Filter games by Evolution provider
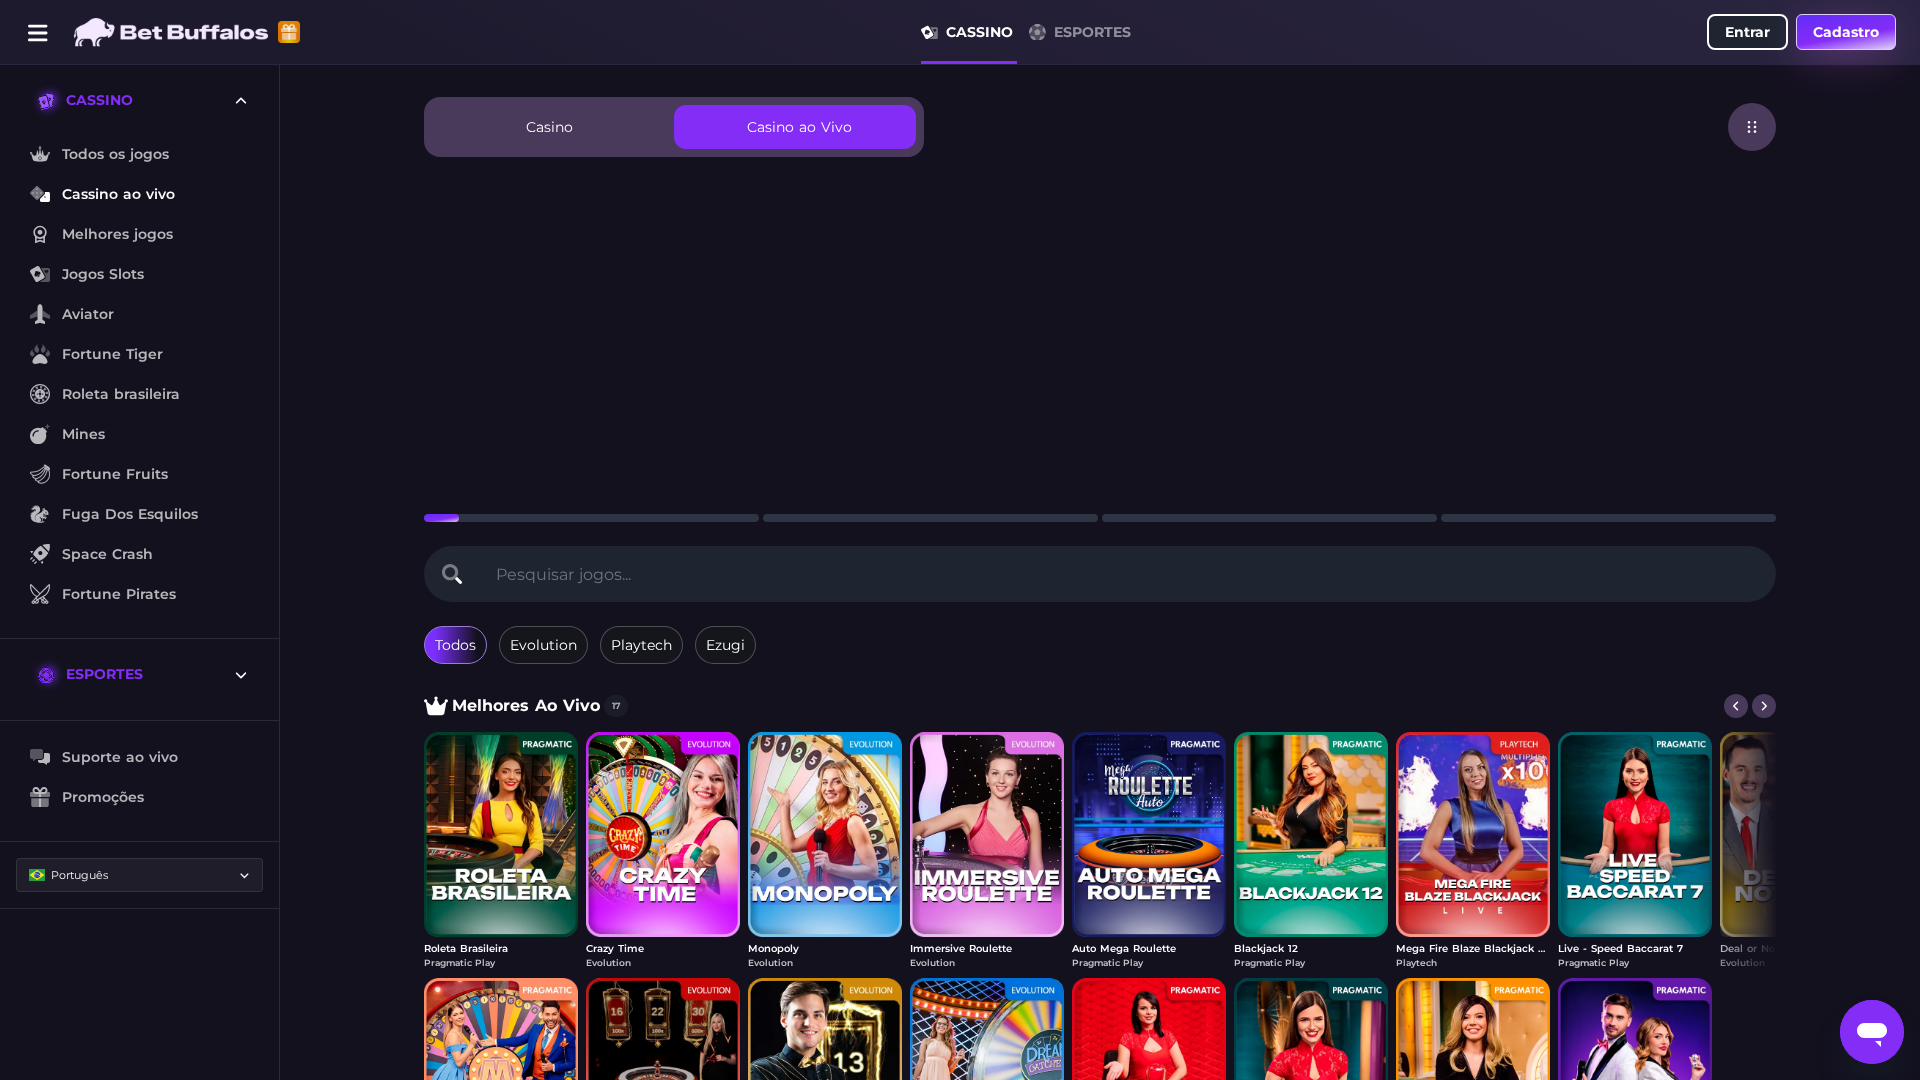Viewport: 1920px width, 1080px height. (x=543, y=645)
